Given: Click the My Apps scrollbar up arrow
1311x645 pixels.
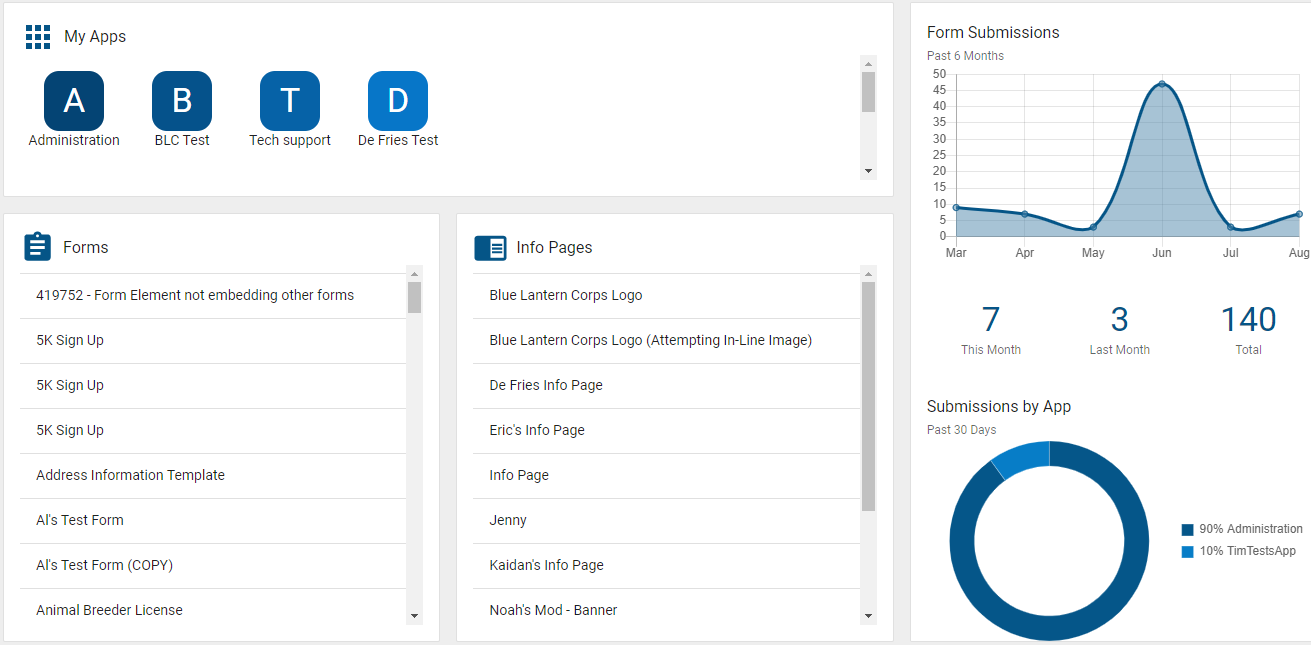Looking at the screenshot, I should click(868, 64).
